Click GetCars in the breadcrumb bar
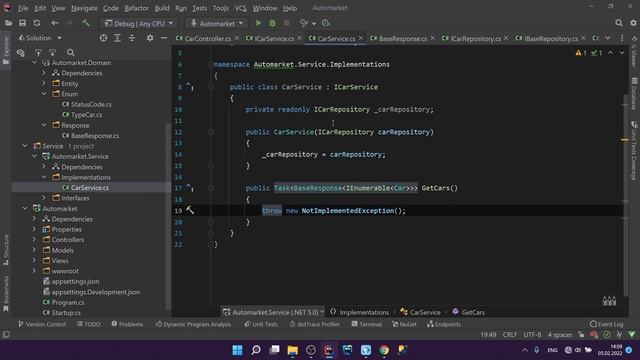640x360 pixels. pyautogui.click(x=469, y=312)
